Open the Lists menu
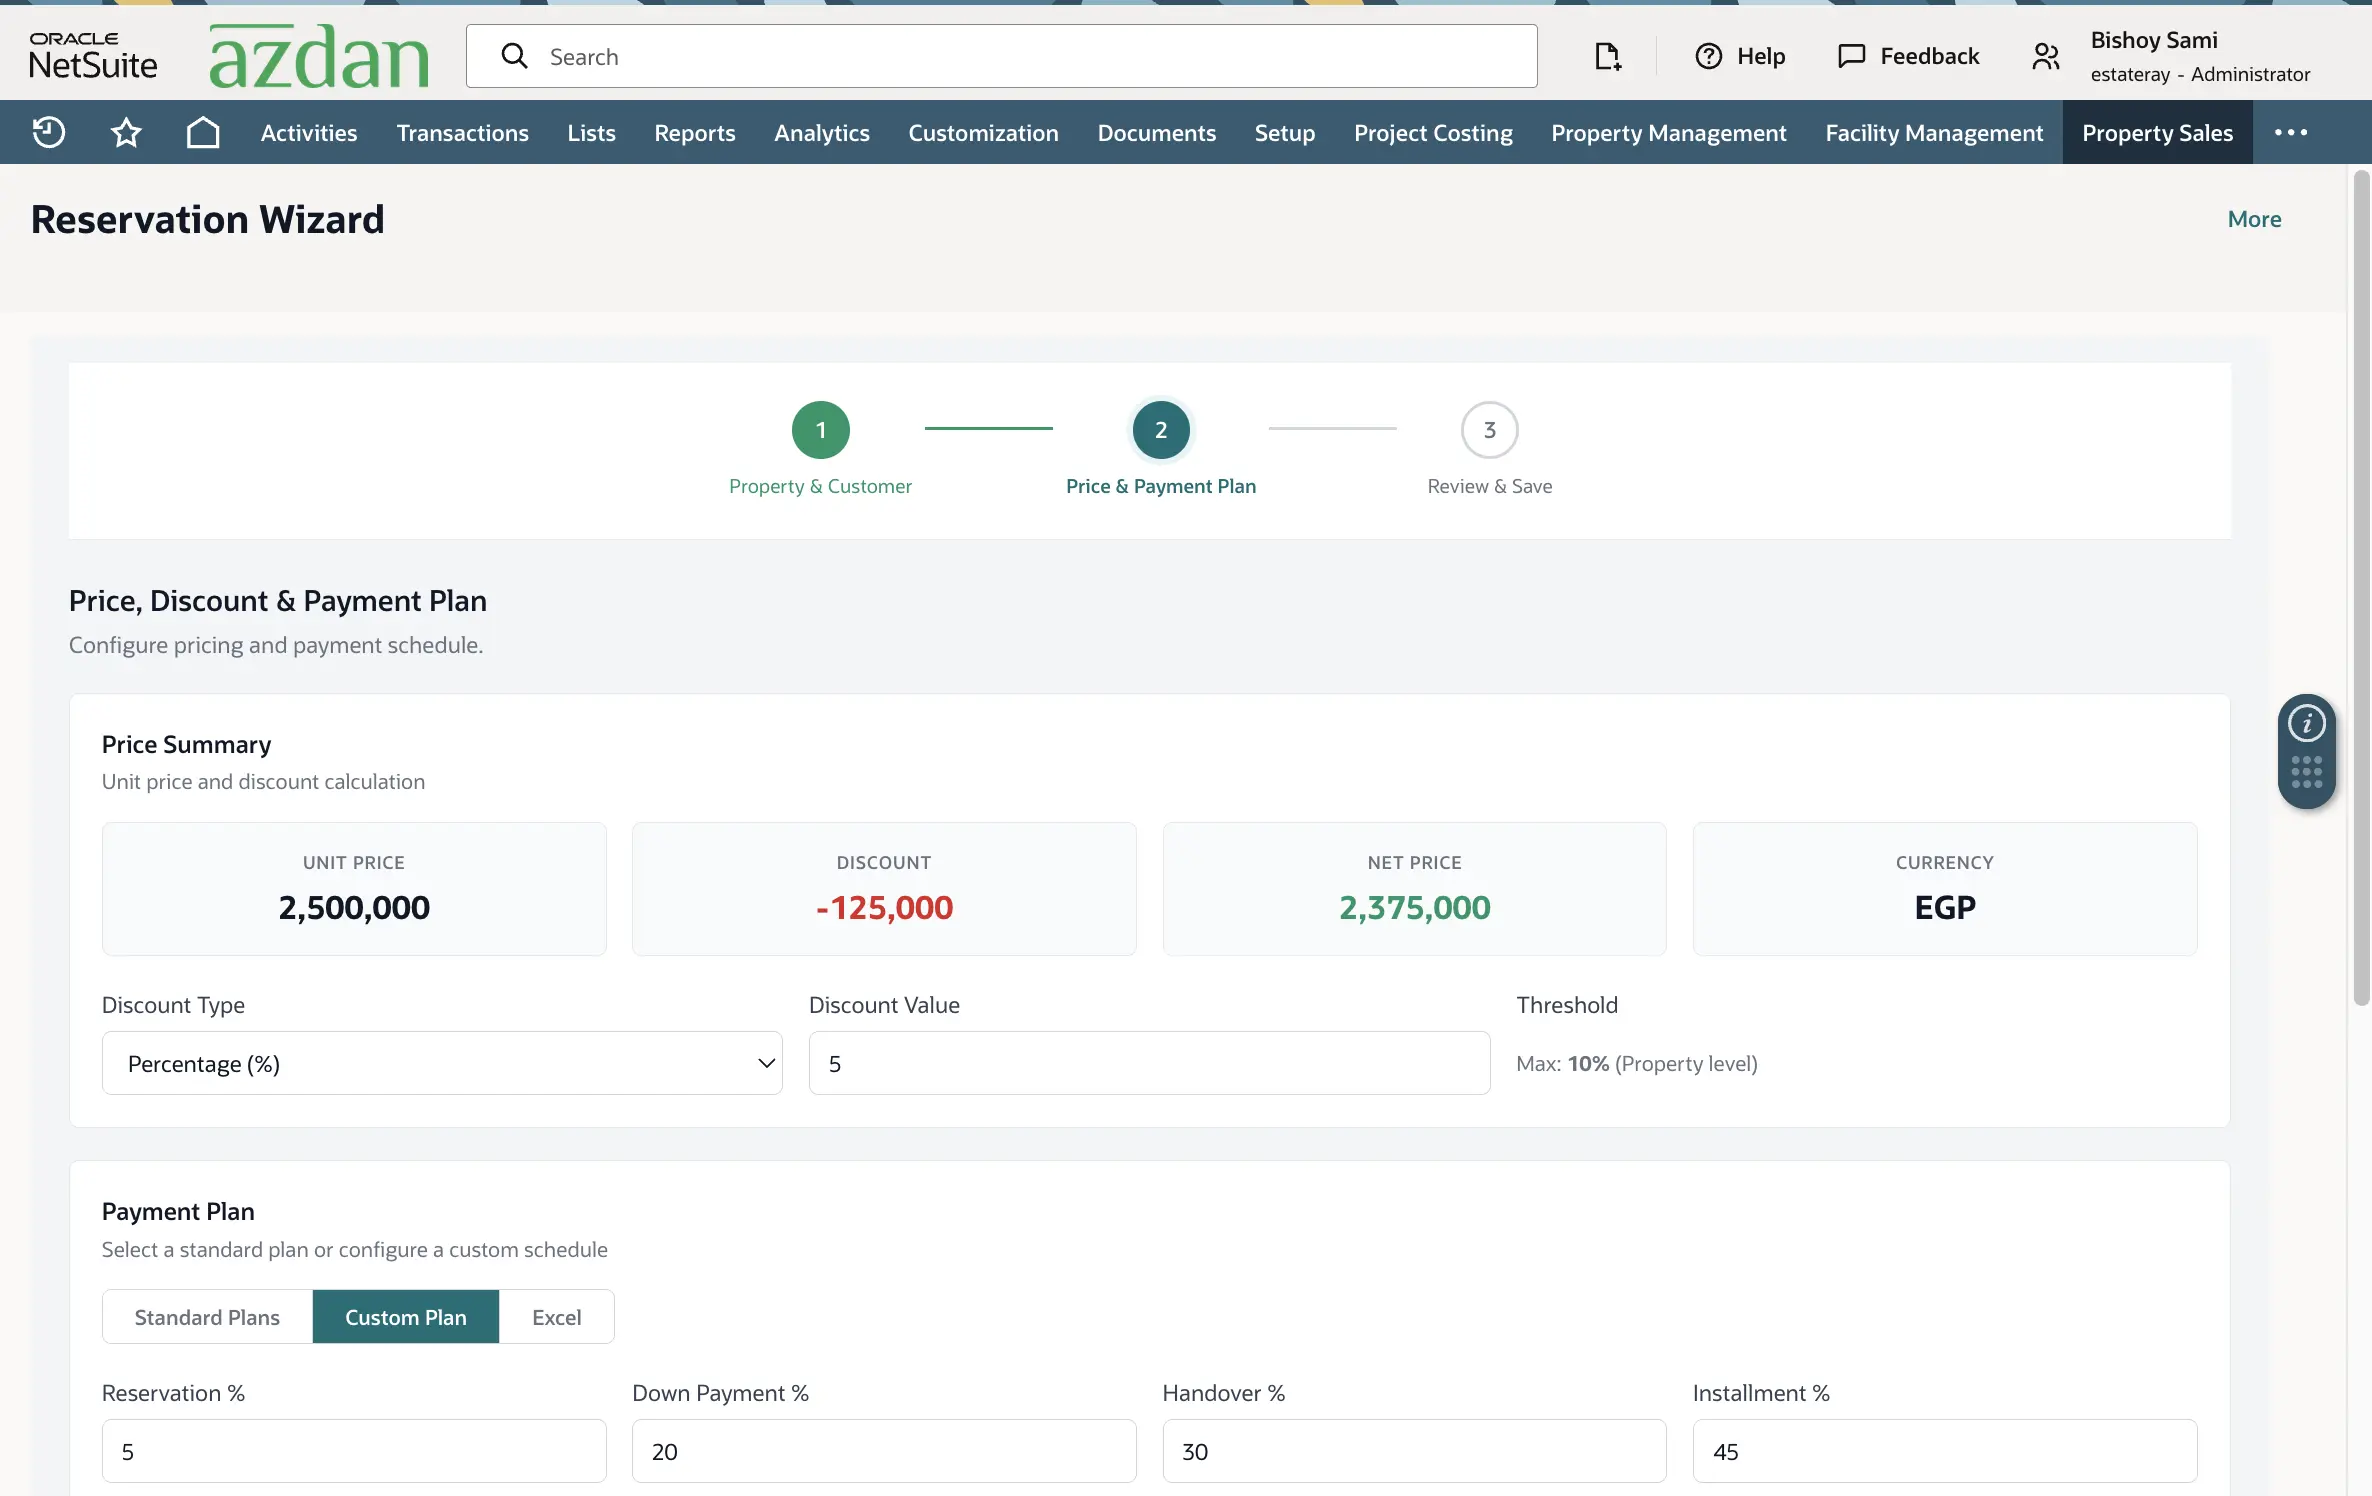 tap(591, 132)
